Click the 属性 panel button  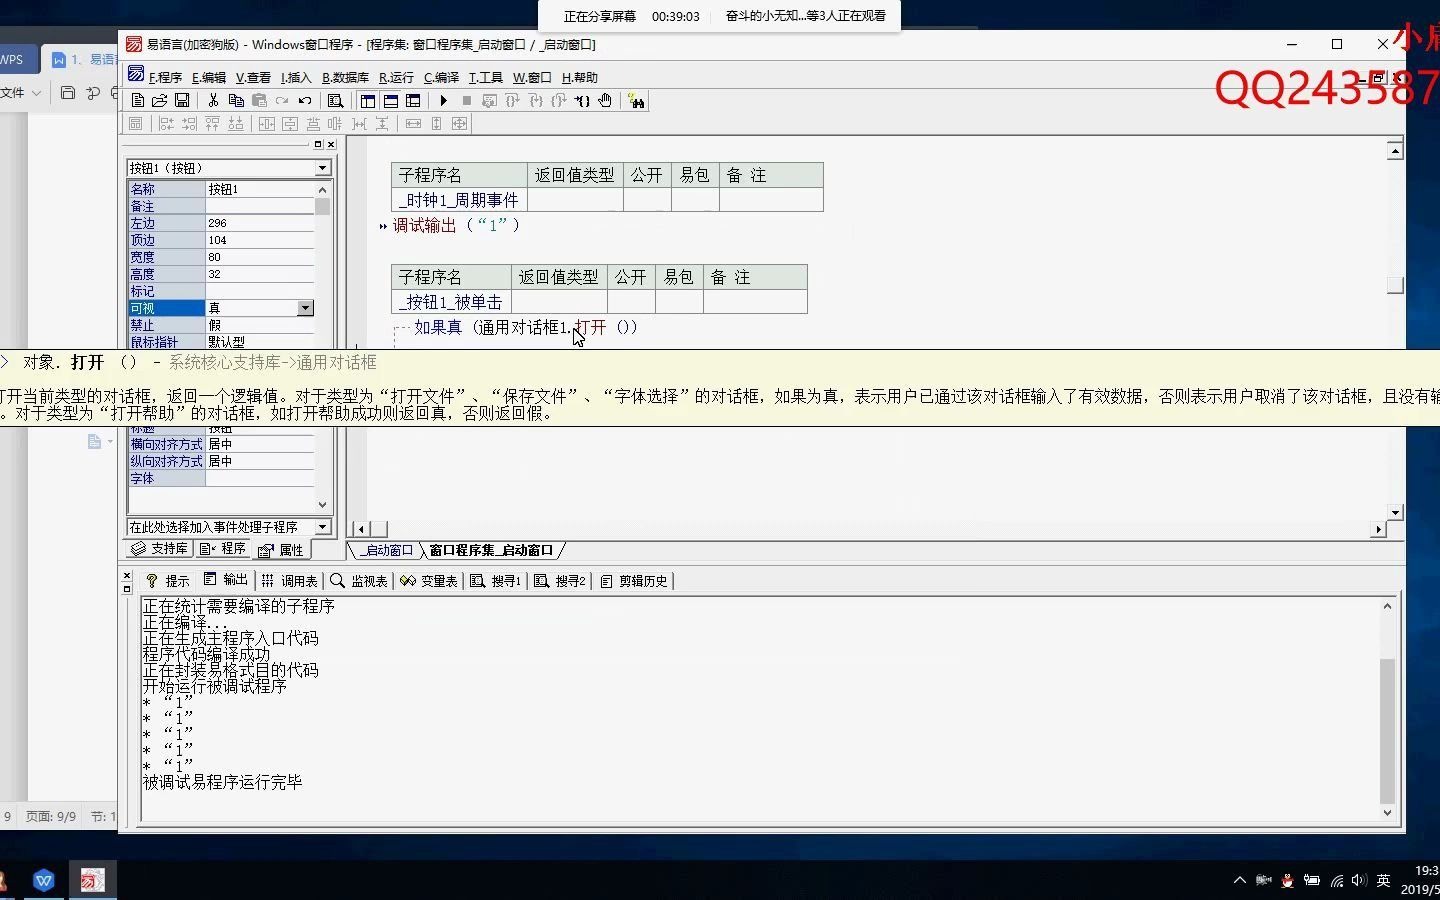[x=291, y=549]
